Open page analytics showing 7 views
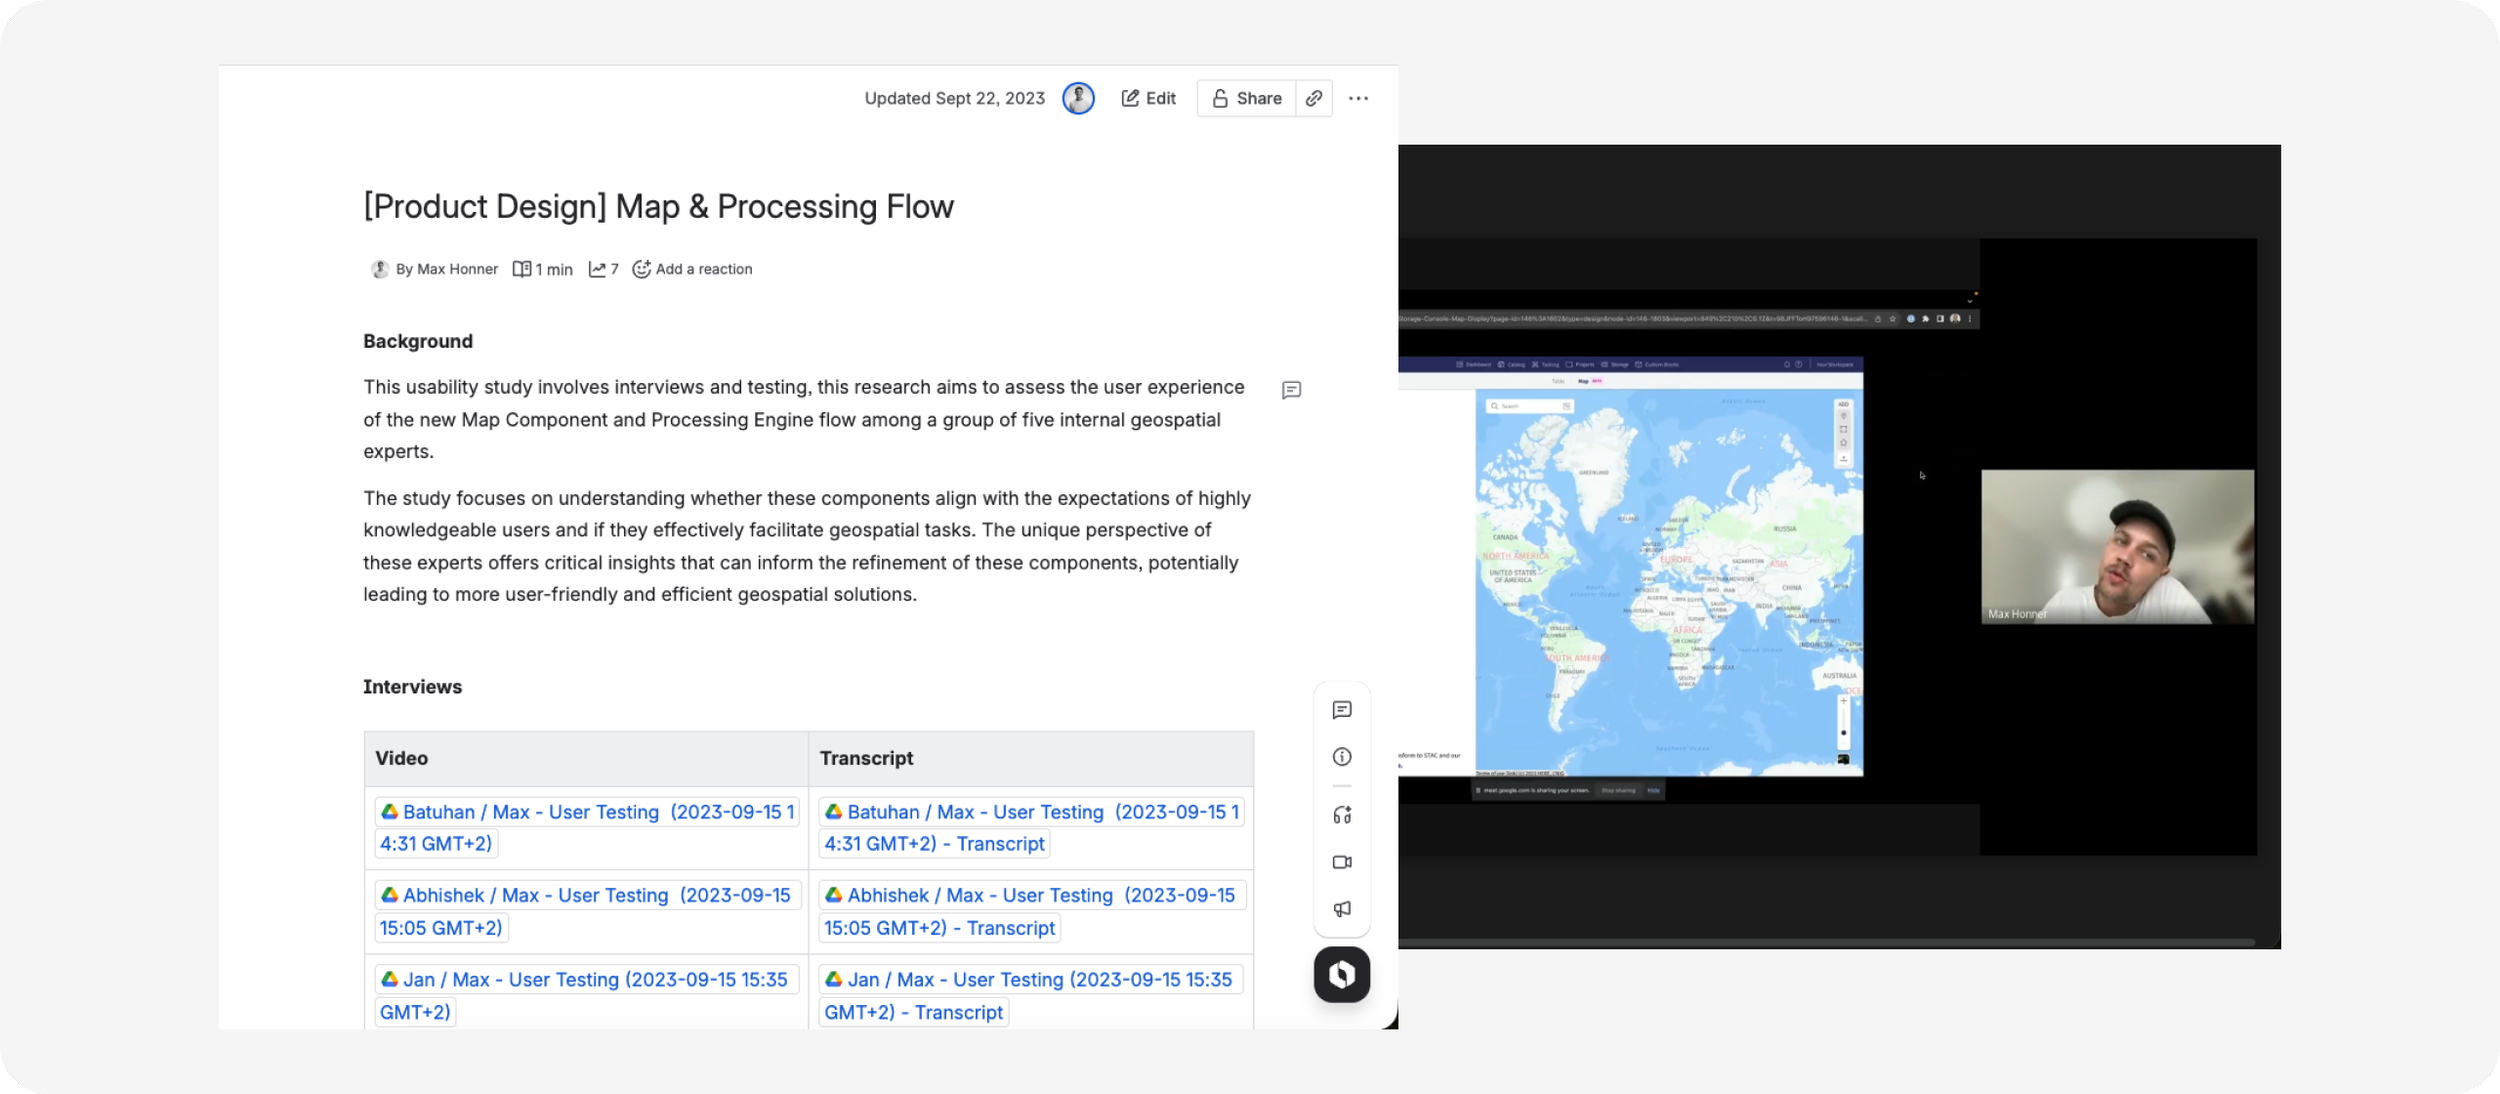 click(x=603, y=269)
